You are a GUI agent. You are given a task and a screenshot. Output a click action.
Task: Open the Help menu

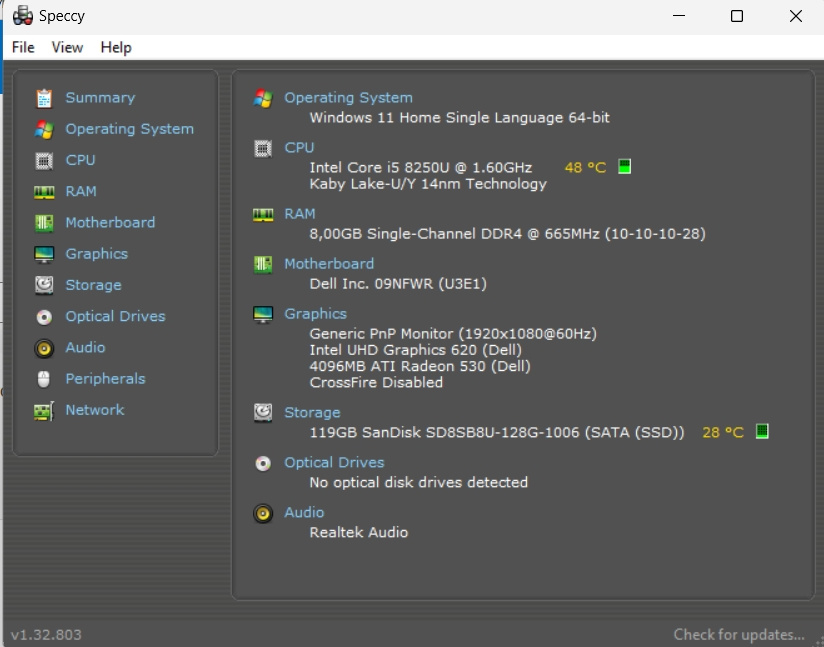(116, 47)
